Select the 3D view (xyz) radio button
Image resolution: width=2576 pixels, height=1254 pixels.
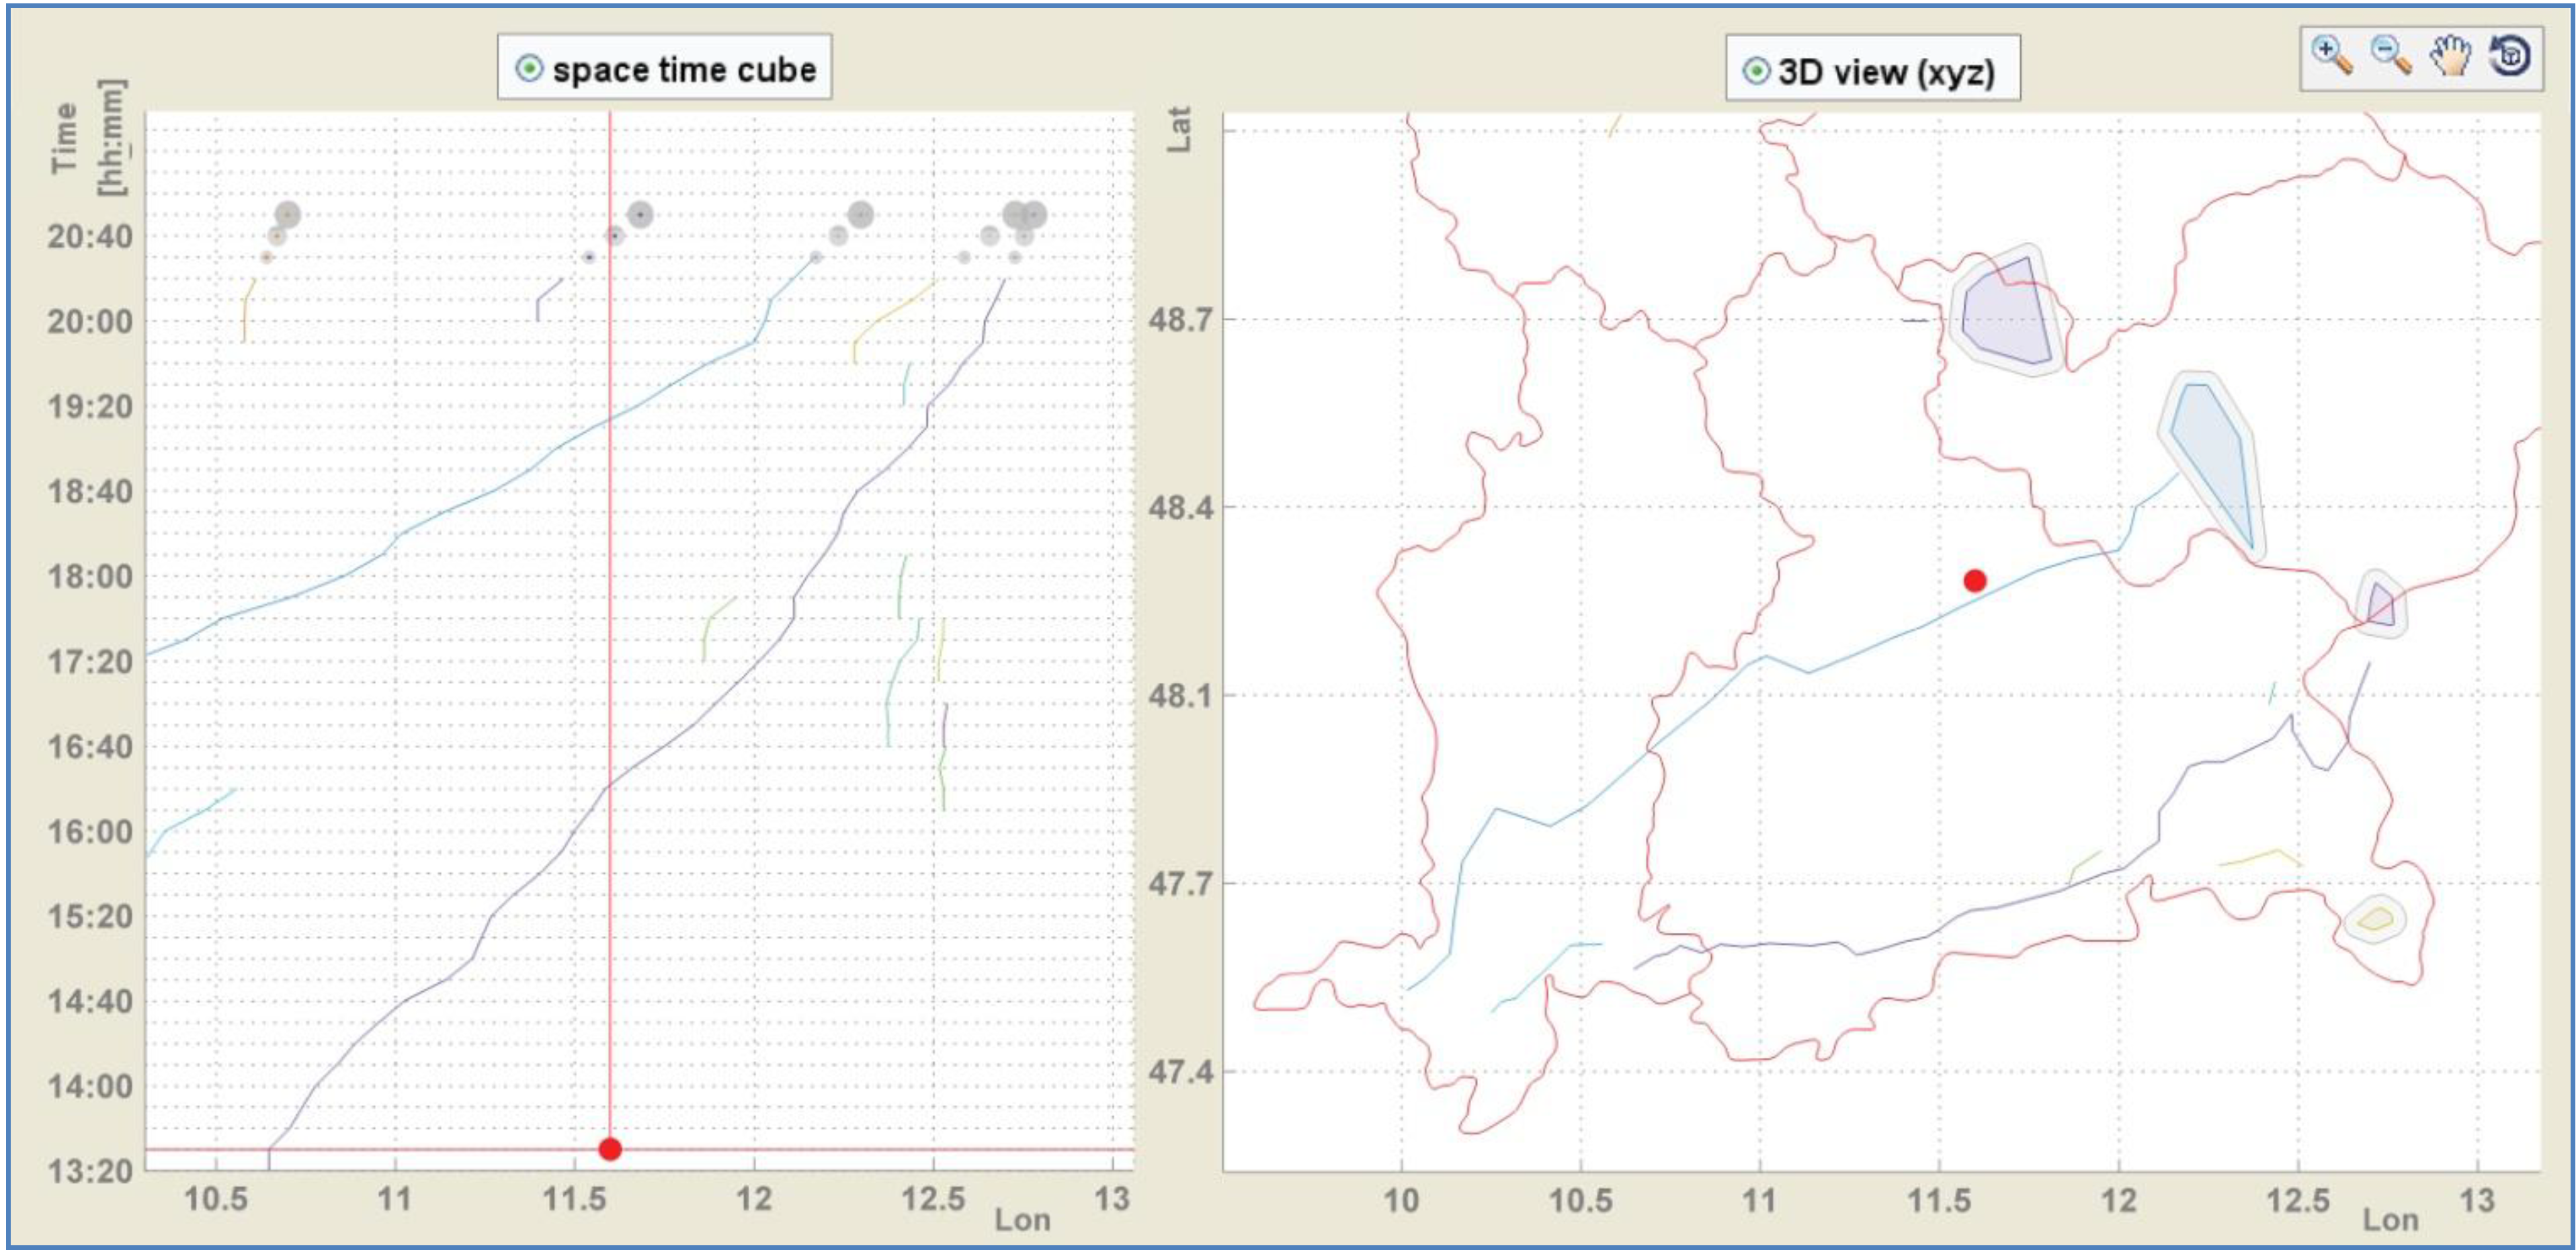pyautogui.click(x=1756, y=71)
